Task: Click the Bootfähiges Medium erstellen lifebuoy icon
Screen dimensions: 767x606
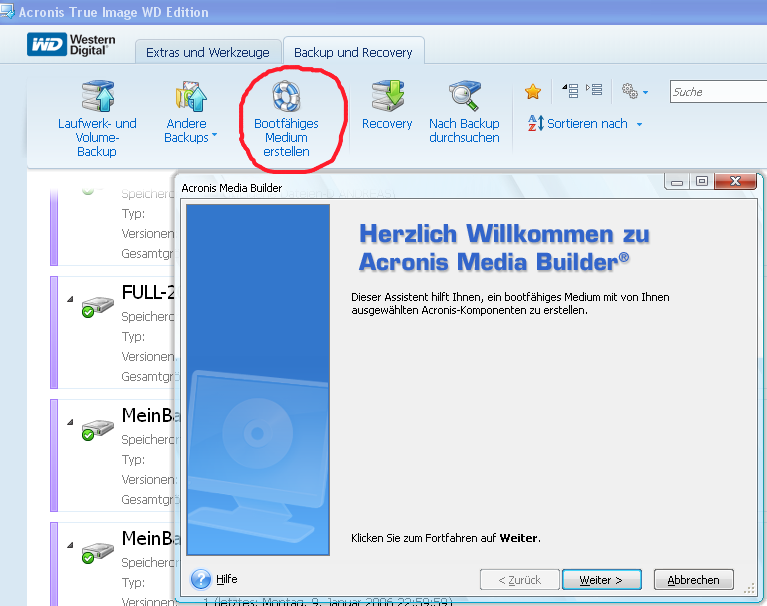Action: pyautogui.click(x=286, y=96)
